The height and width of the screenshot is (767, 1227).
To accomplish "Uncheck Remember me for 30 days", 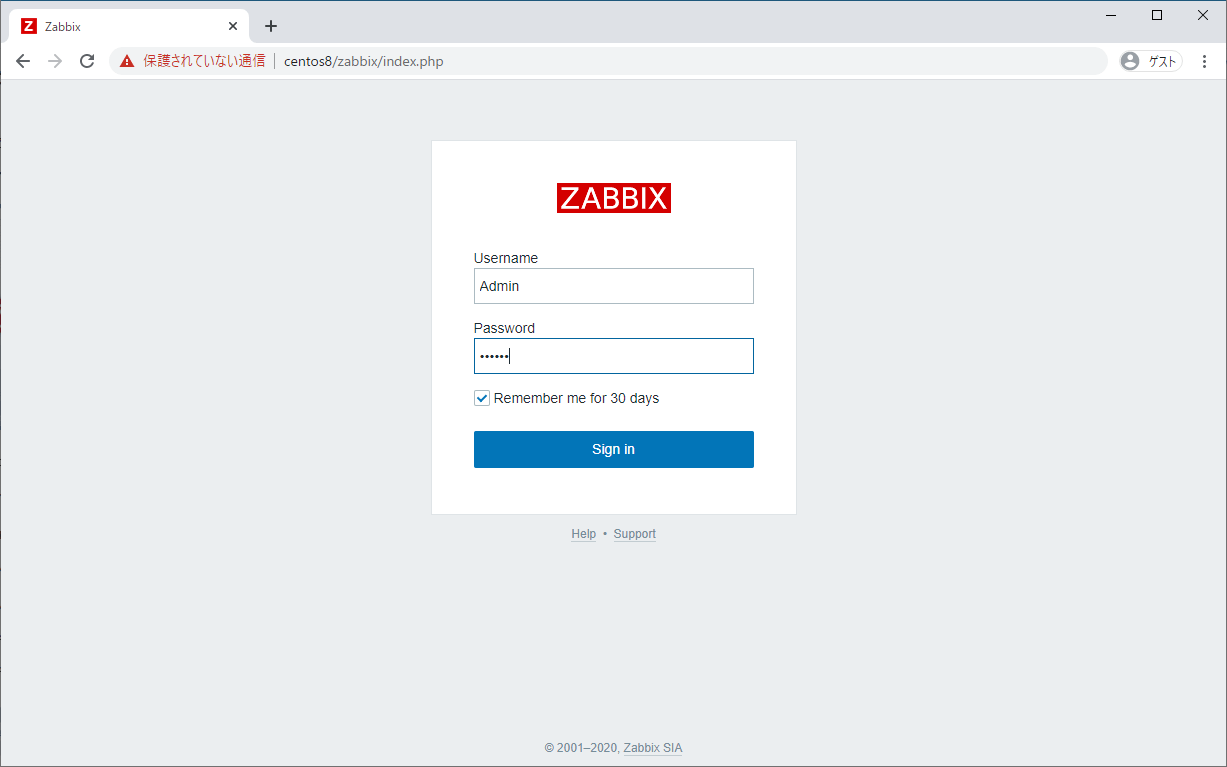I will pos(482,398).
